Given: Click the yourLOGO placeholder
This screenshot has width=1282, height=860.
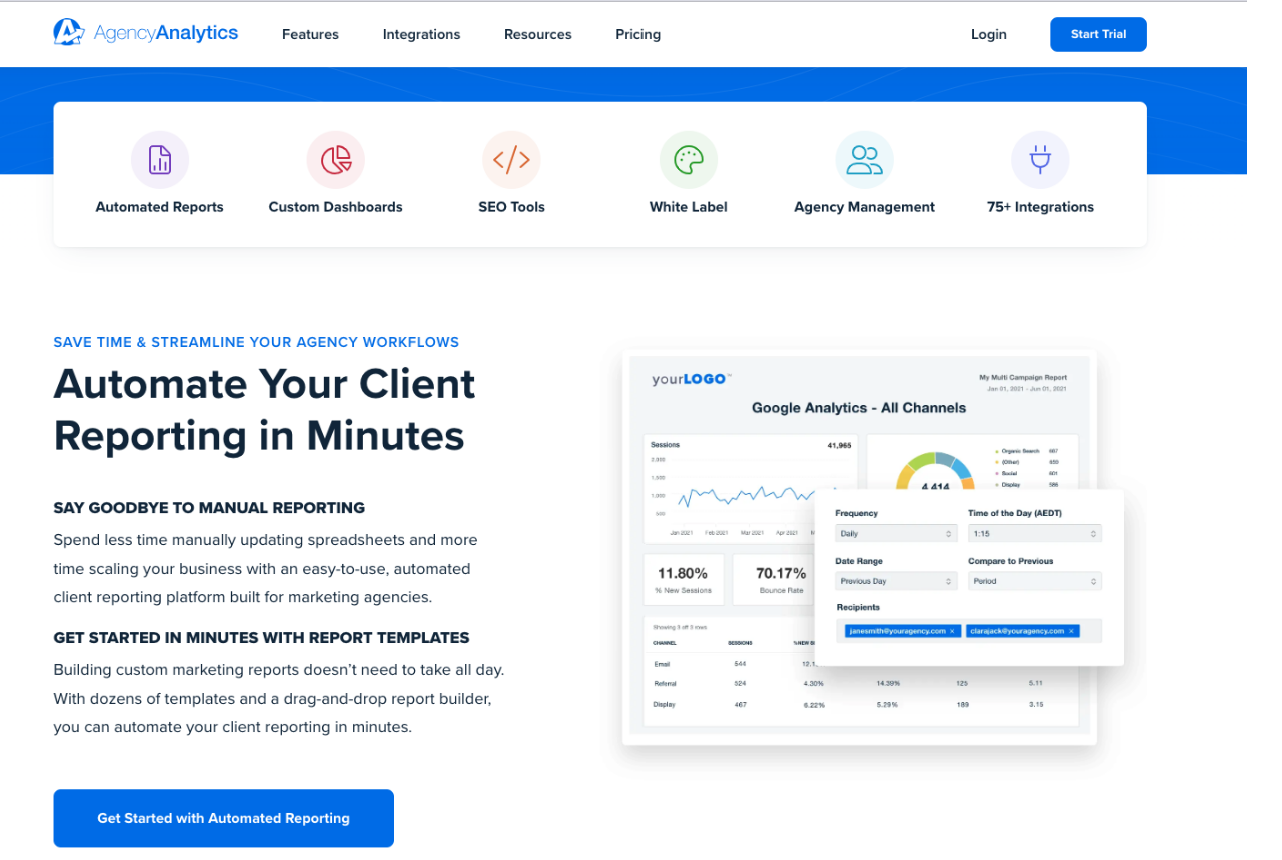Looking at the screenshot, I should pos(692,379).
